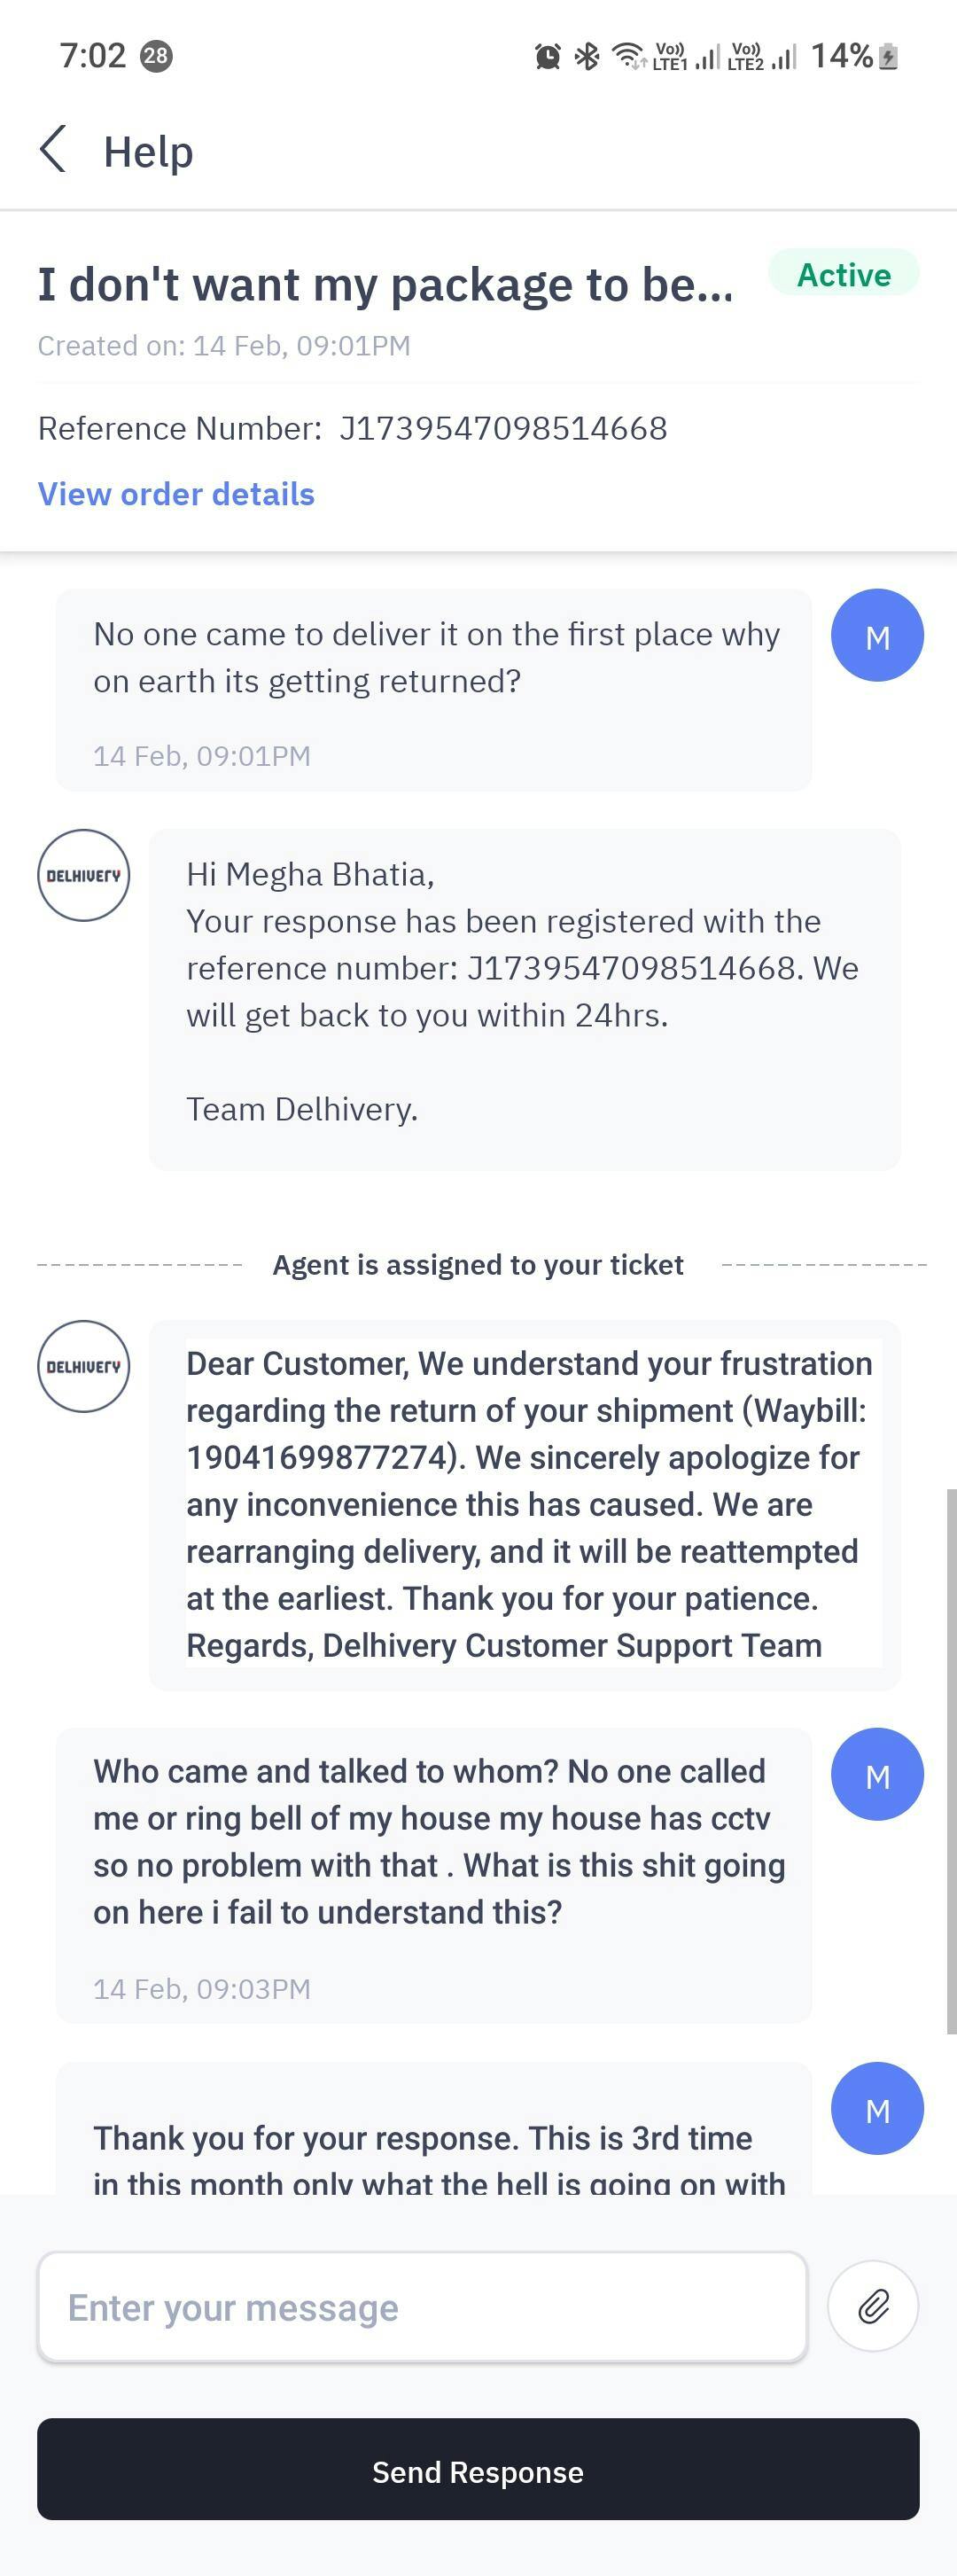Tap the M avatar beside the 09:03PM message
957x2576 pixels.
pyautogui.click(x=877, y=1775)
